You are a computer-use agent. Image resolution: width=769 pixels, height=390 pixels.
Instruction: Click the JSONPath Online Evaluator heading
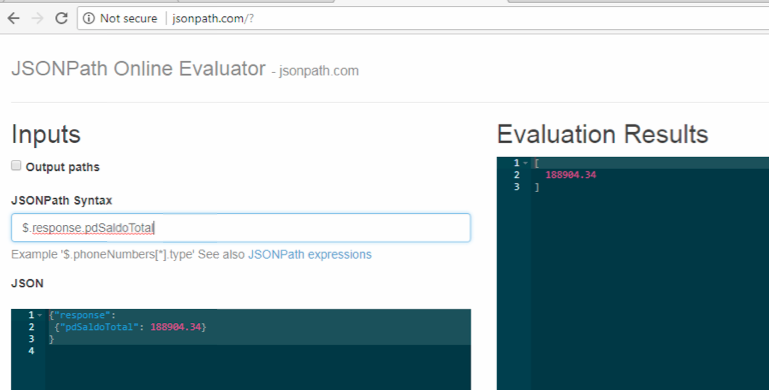138,69
